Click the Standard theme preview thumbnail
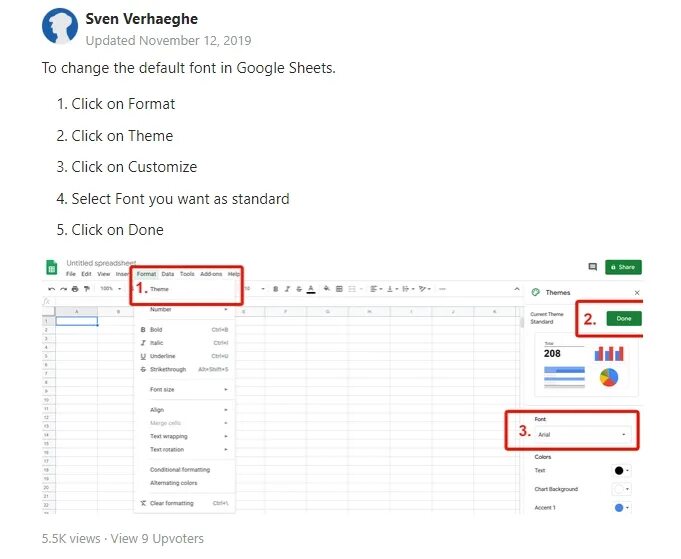The width and height of the screenshot is (681, 559). click(x=586, y=365)
